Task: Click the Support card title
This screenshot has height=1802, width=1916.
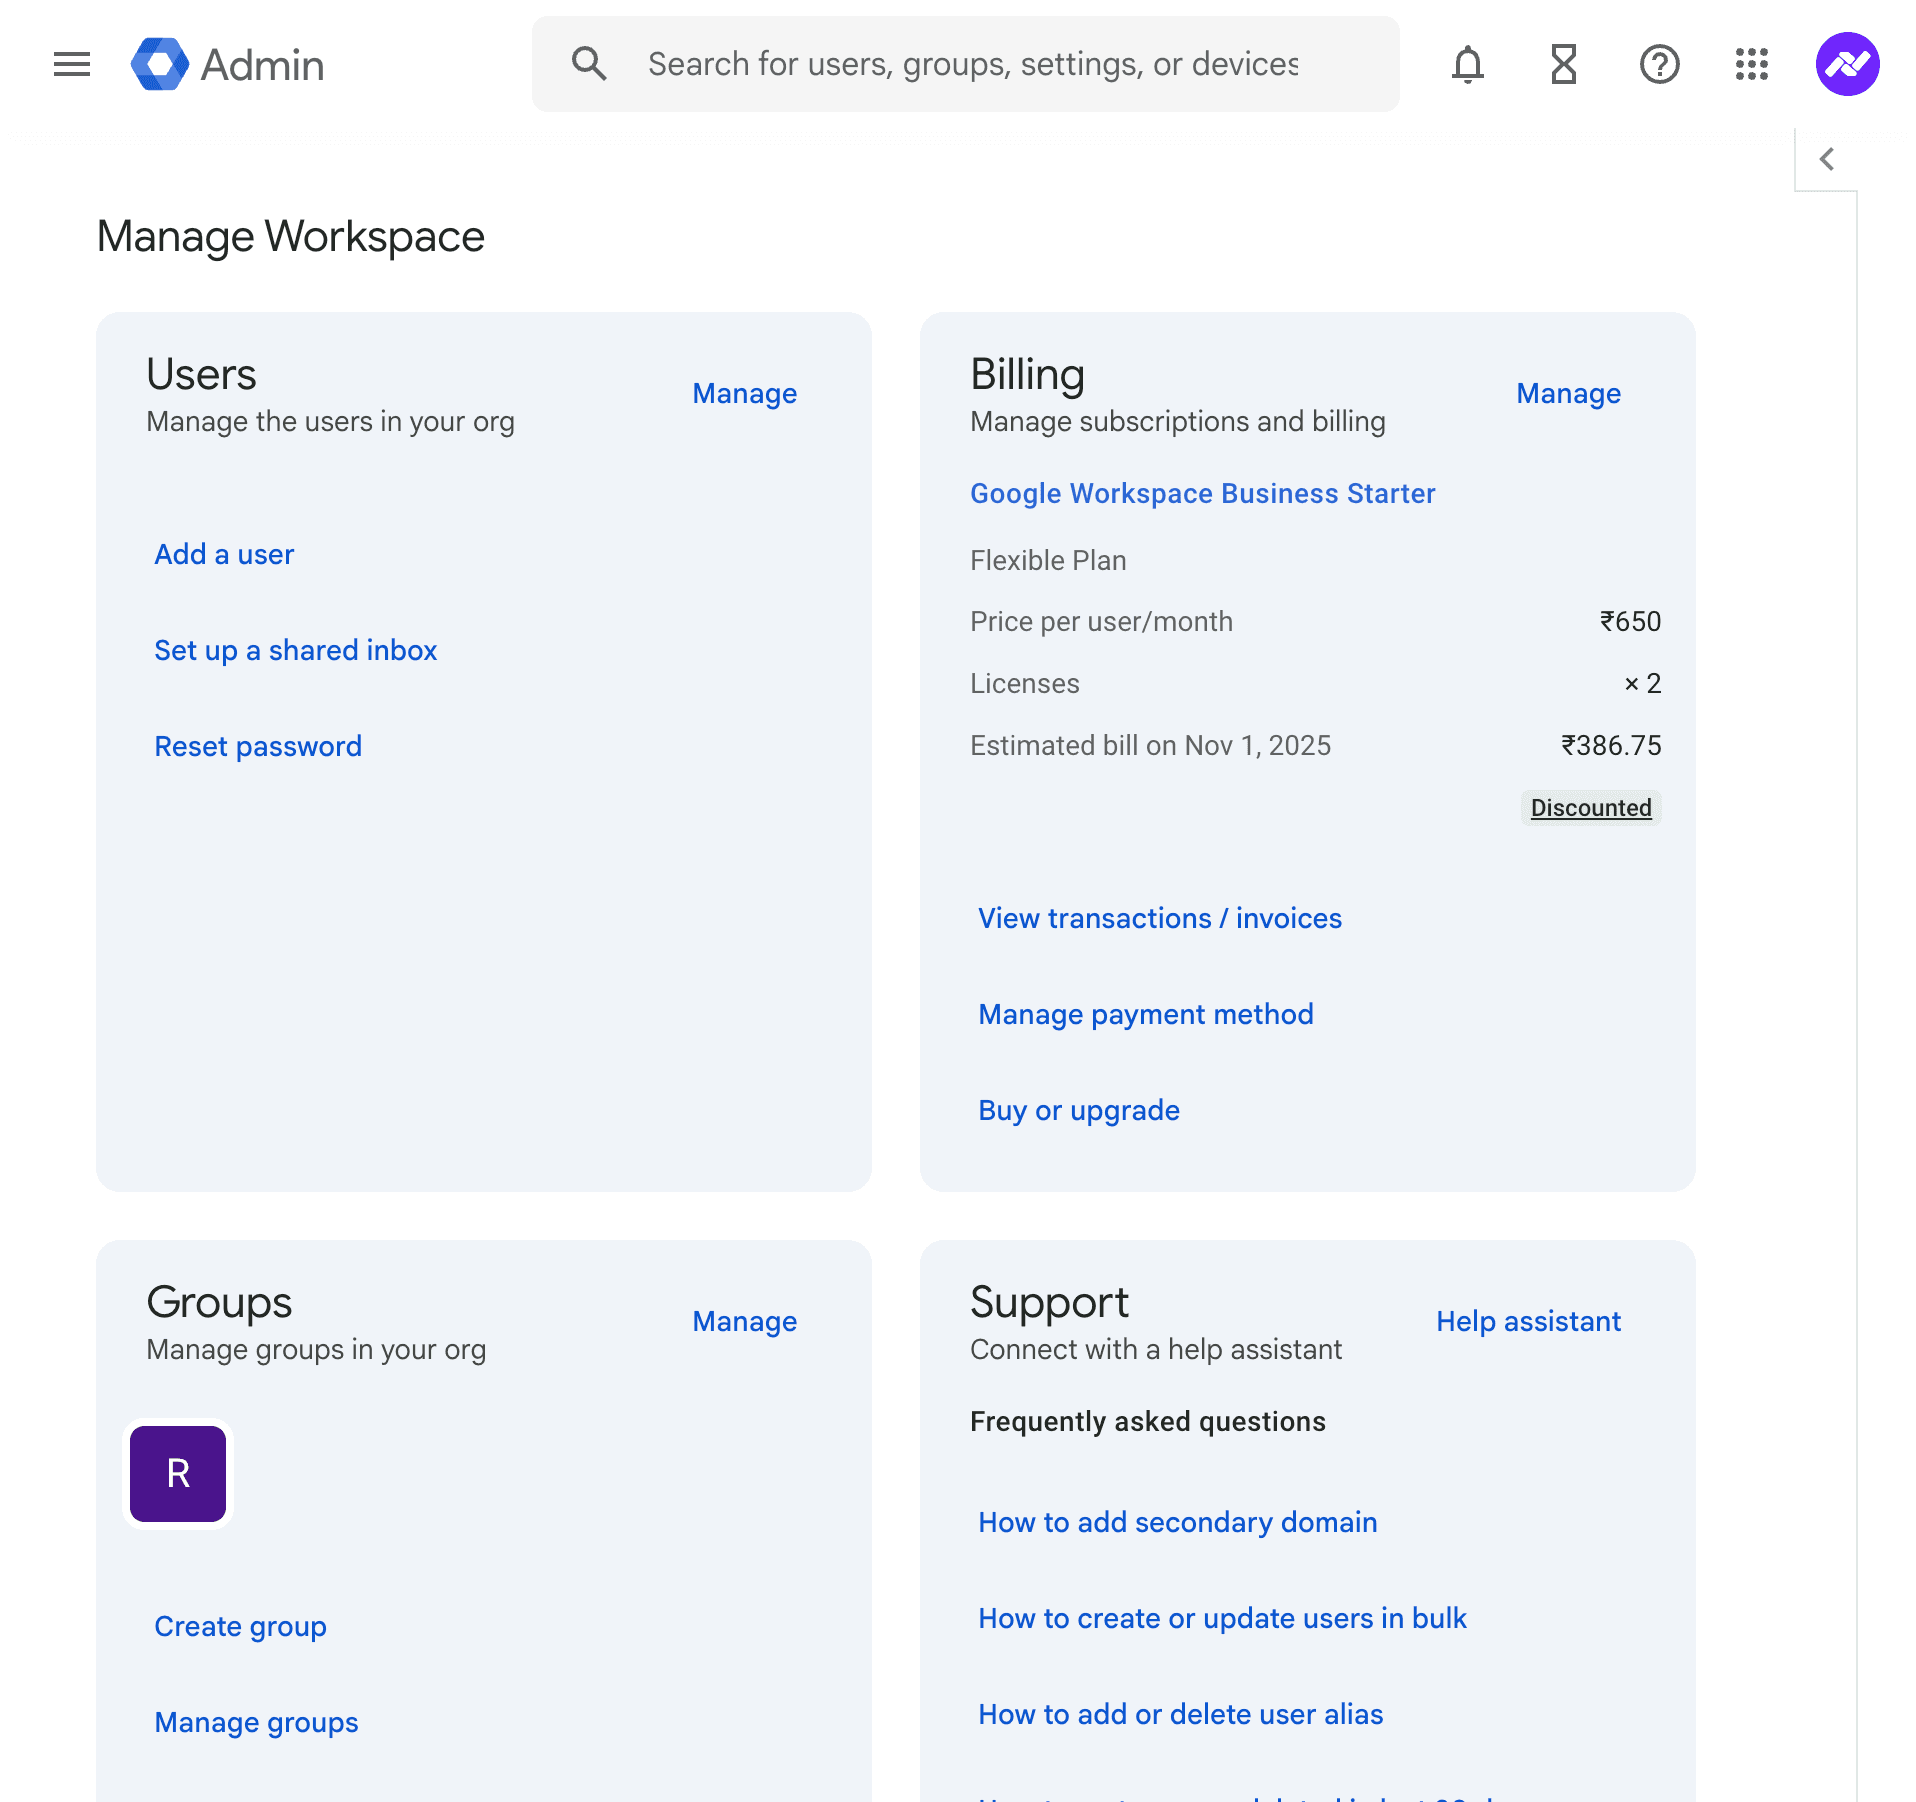Action: [1049, 1302]
